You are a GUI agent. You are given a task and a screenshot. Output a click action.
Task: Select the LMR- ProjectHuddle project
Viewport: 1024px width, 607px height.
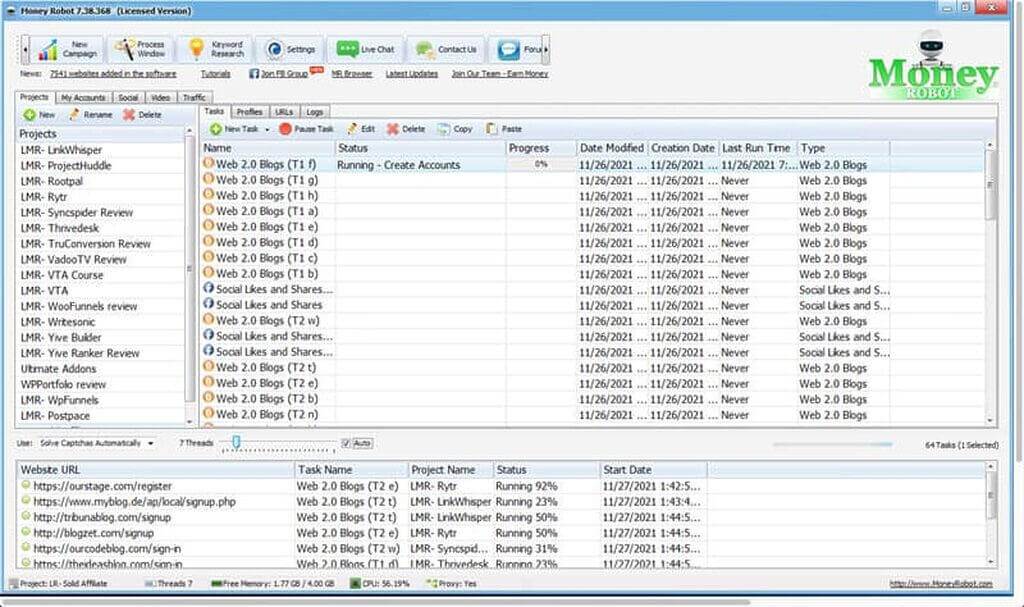pos(101,166)
